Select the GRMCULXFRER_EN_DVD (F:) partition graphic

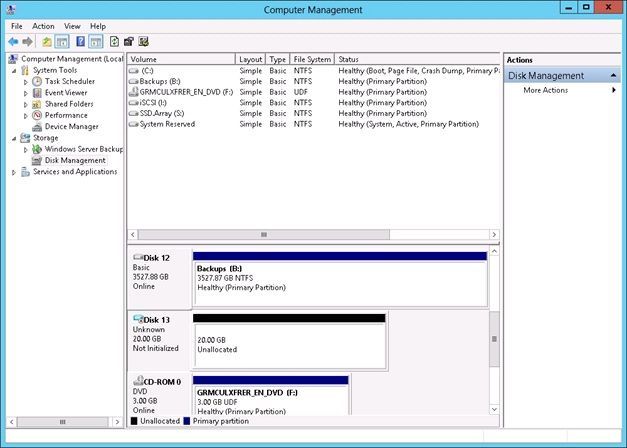pos(271,395)
